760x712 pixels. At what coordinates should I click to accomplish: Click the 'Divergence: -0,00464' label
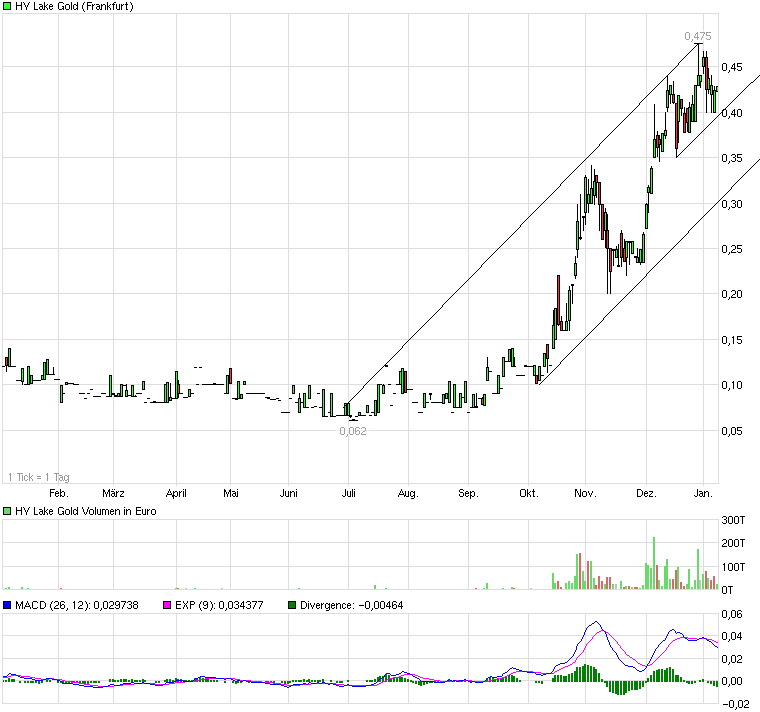(x=351, y=605)
